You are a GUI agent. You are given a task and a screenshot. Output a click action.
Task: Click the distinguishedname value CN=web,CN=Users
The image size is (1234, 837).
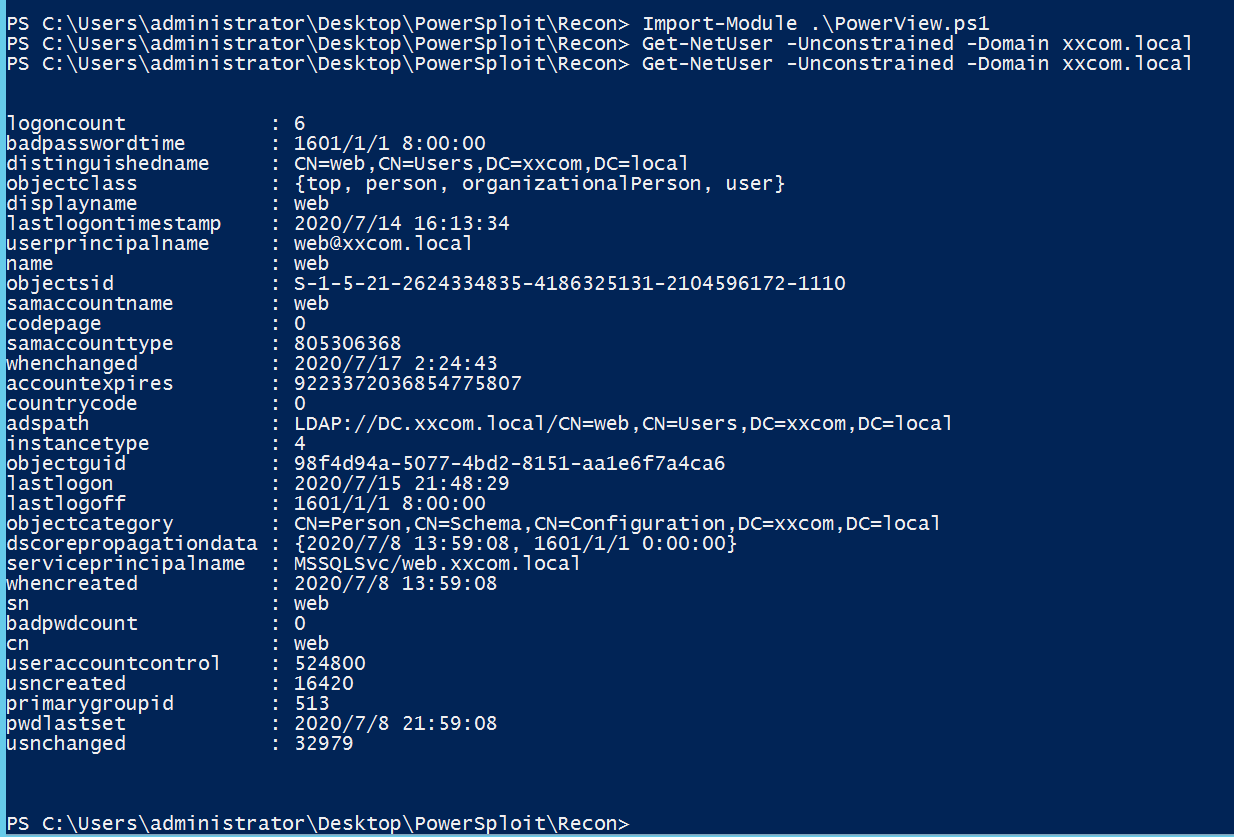coord(491,164)
